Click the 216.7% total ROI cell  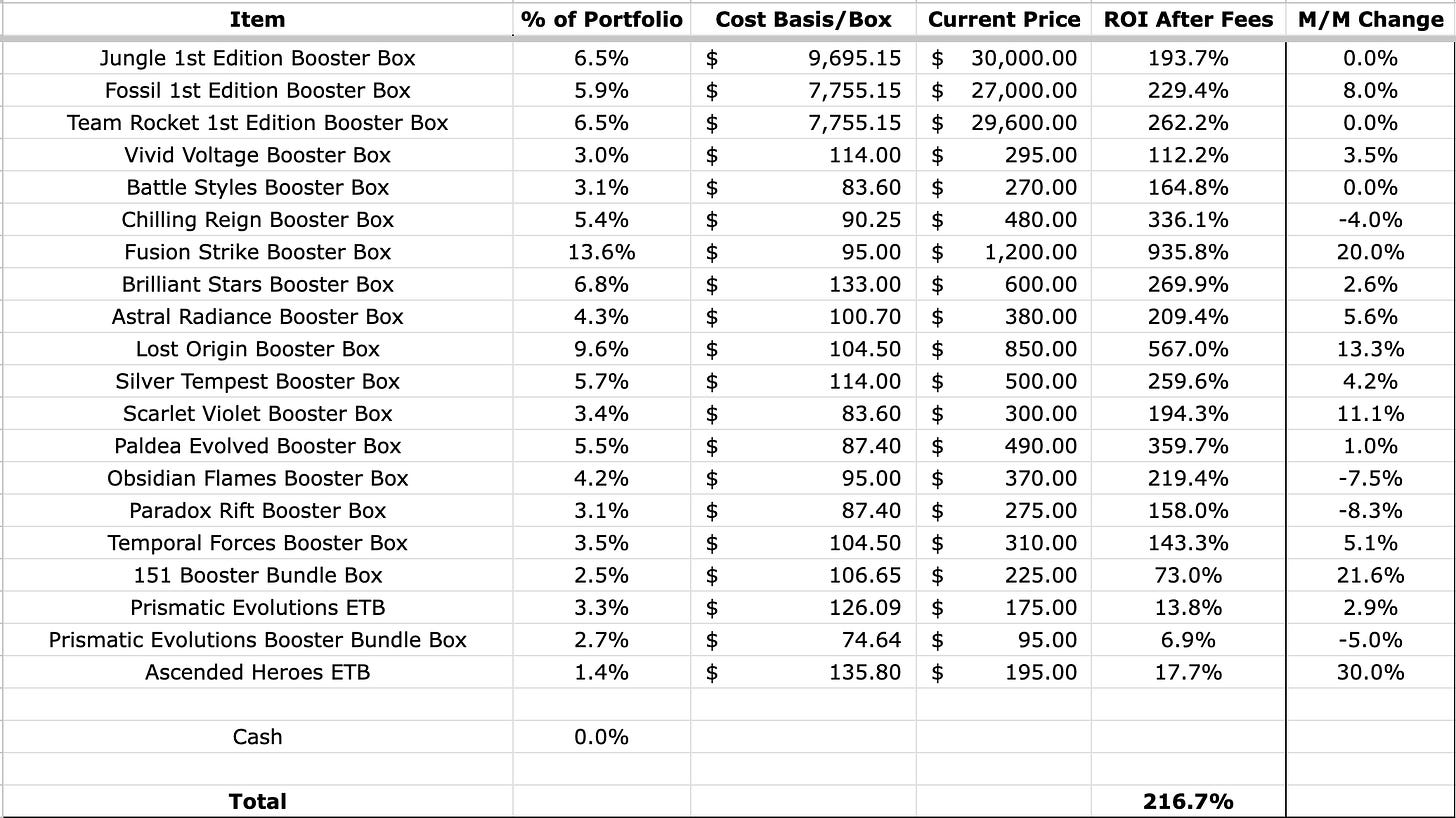[x=1188, y=801]
